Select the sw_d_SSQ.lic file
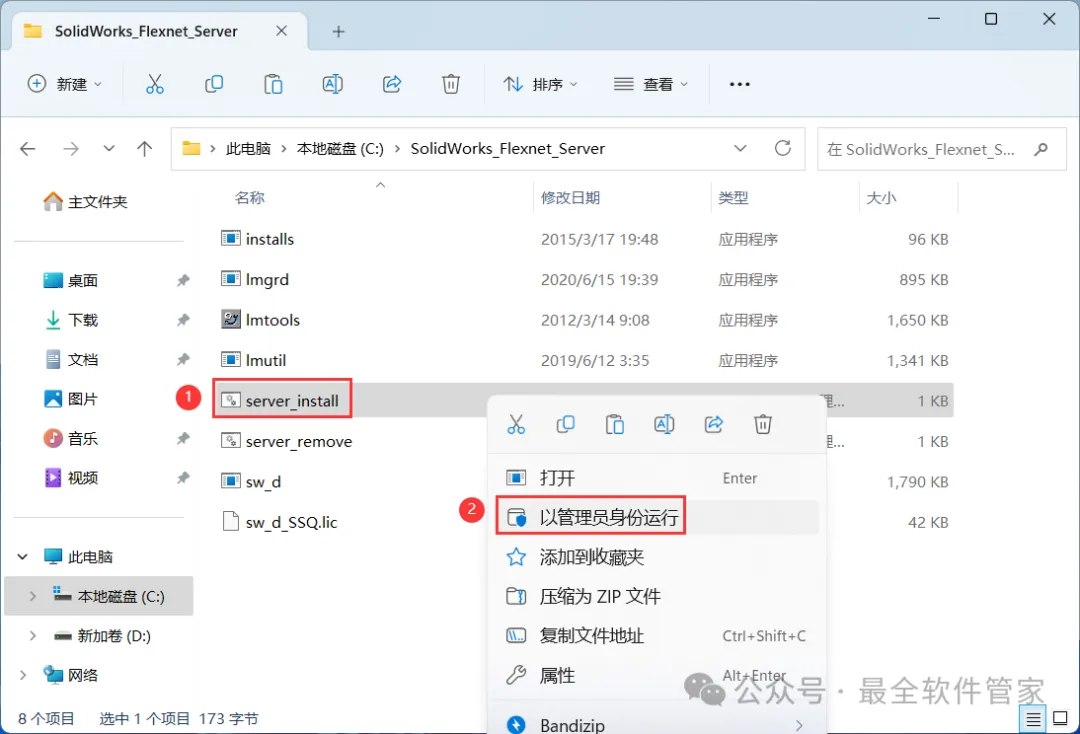 (x=280, y=522)
